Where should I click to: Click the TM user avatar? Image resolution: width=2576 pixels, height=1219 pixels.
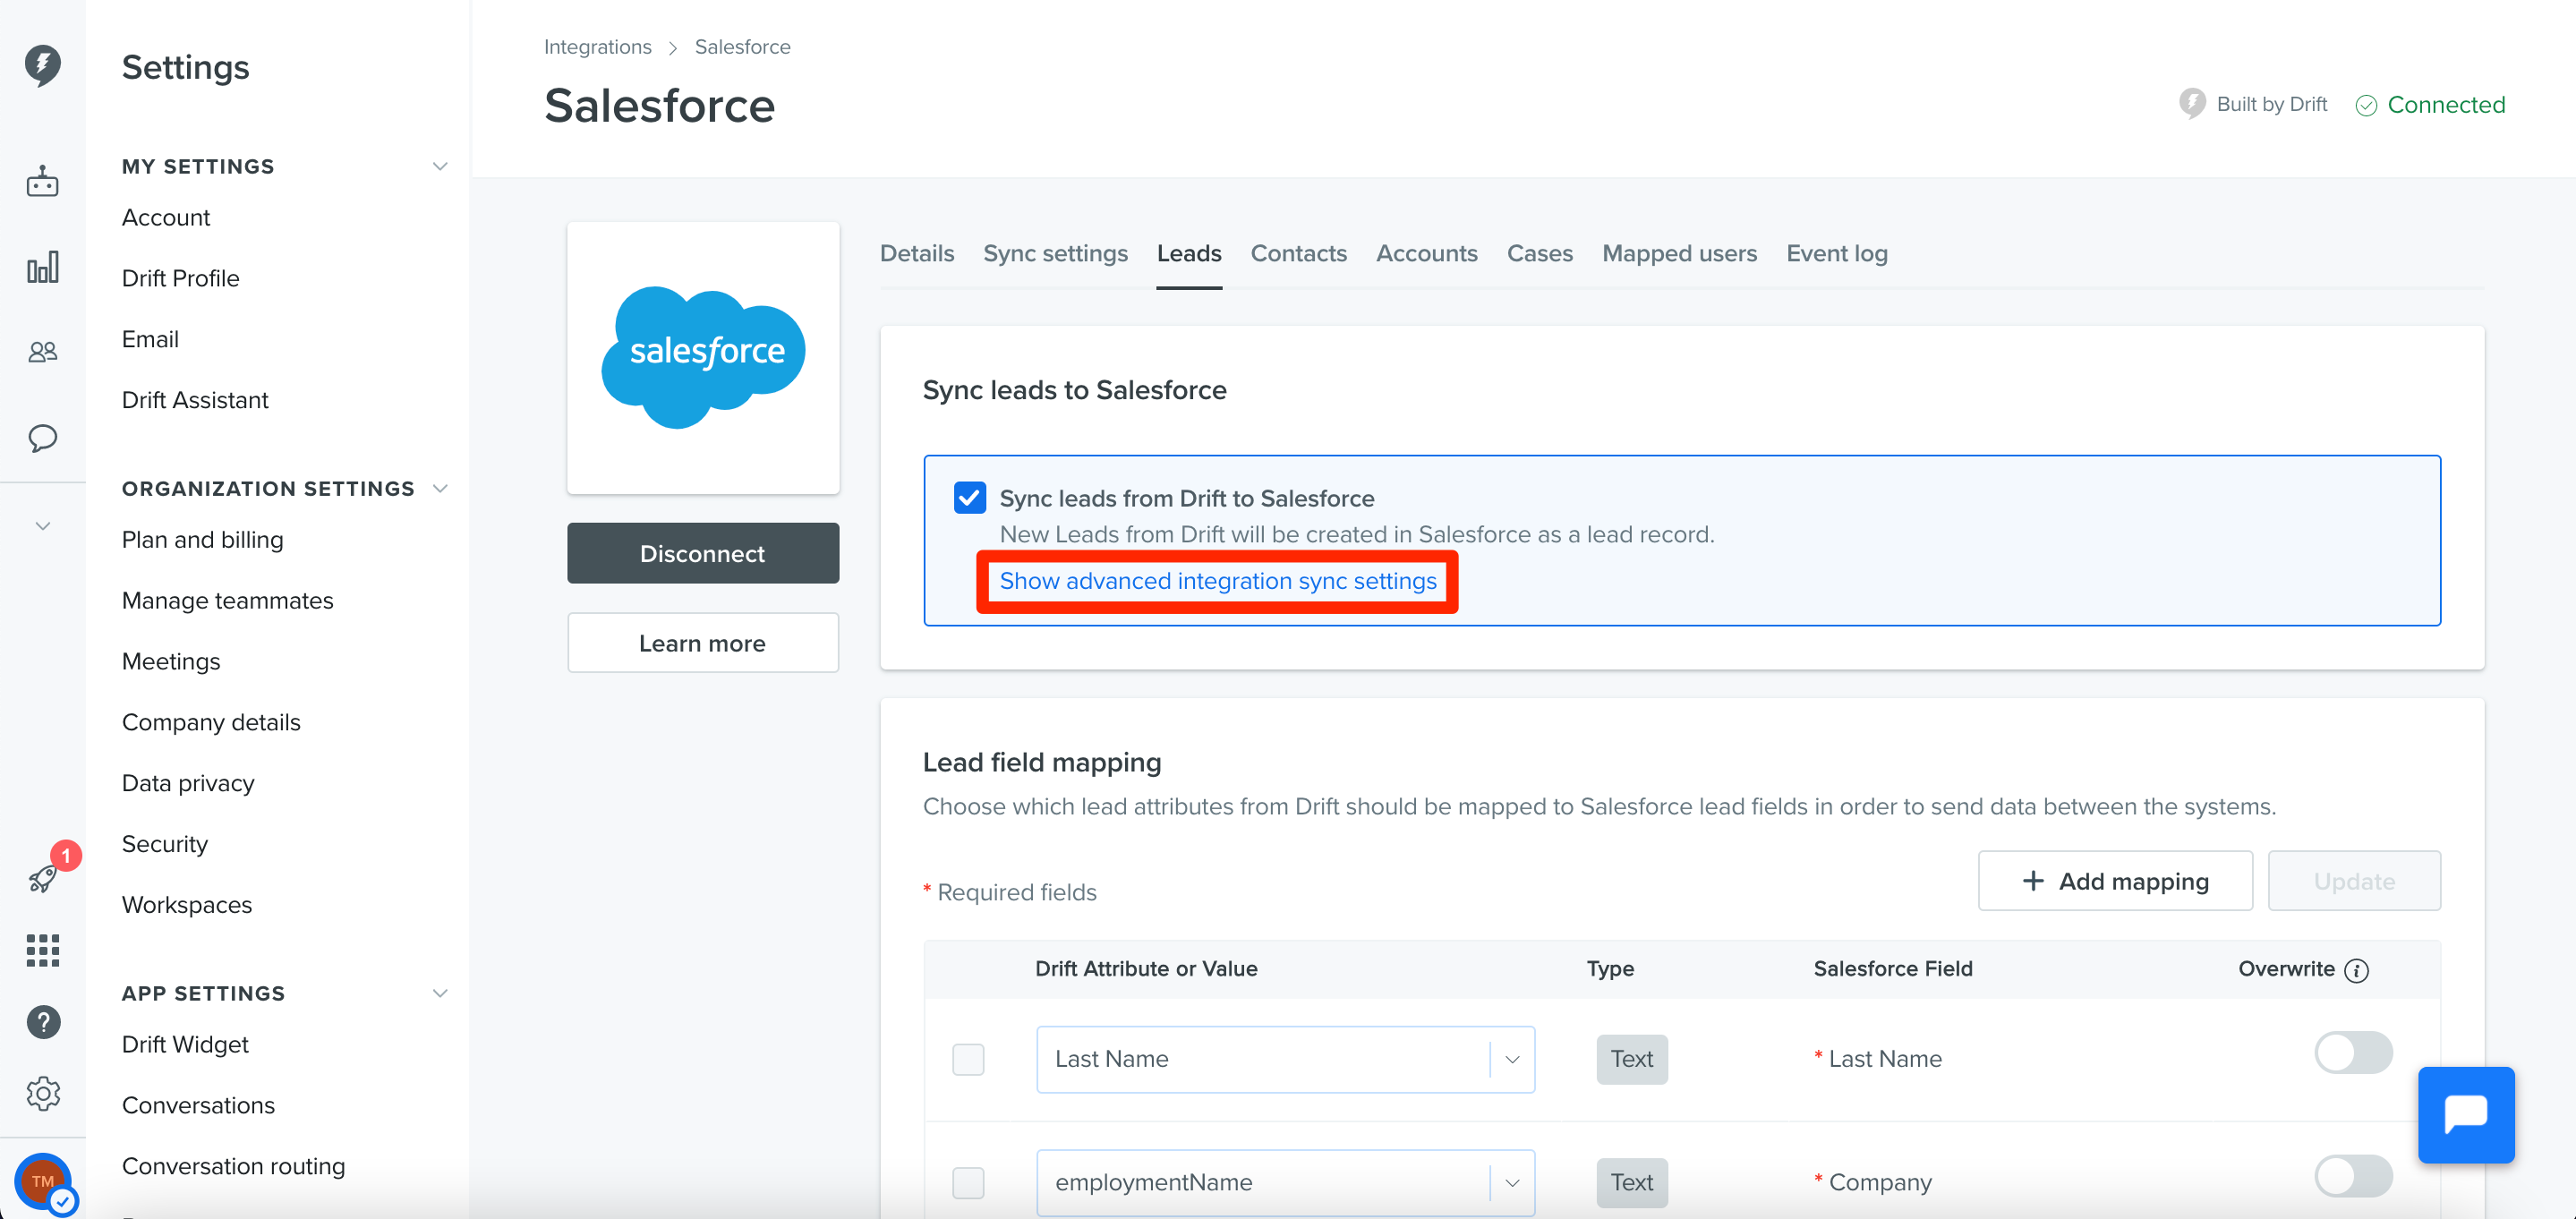(x=42, y=1181)
